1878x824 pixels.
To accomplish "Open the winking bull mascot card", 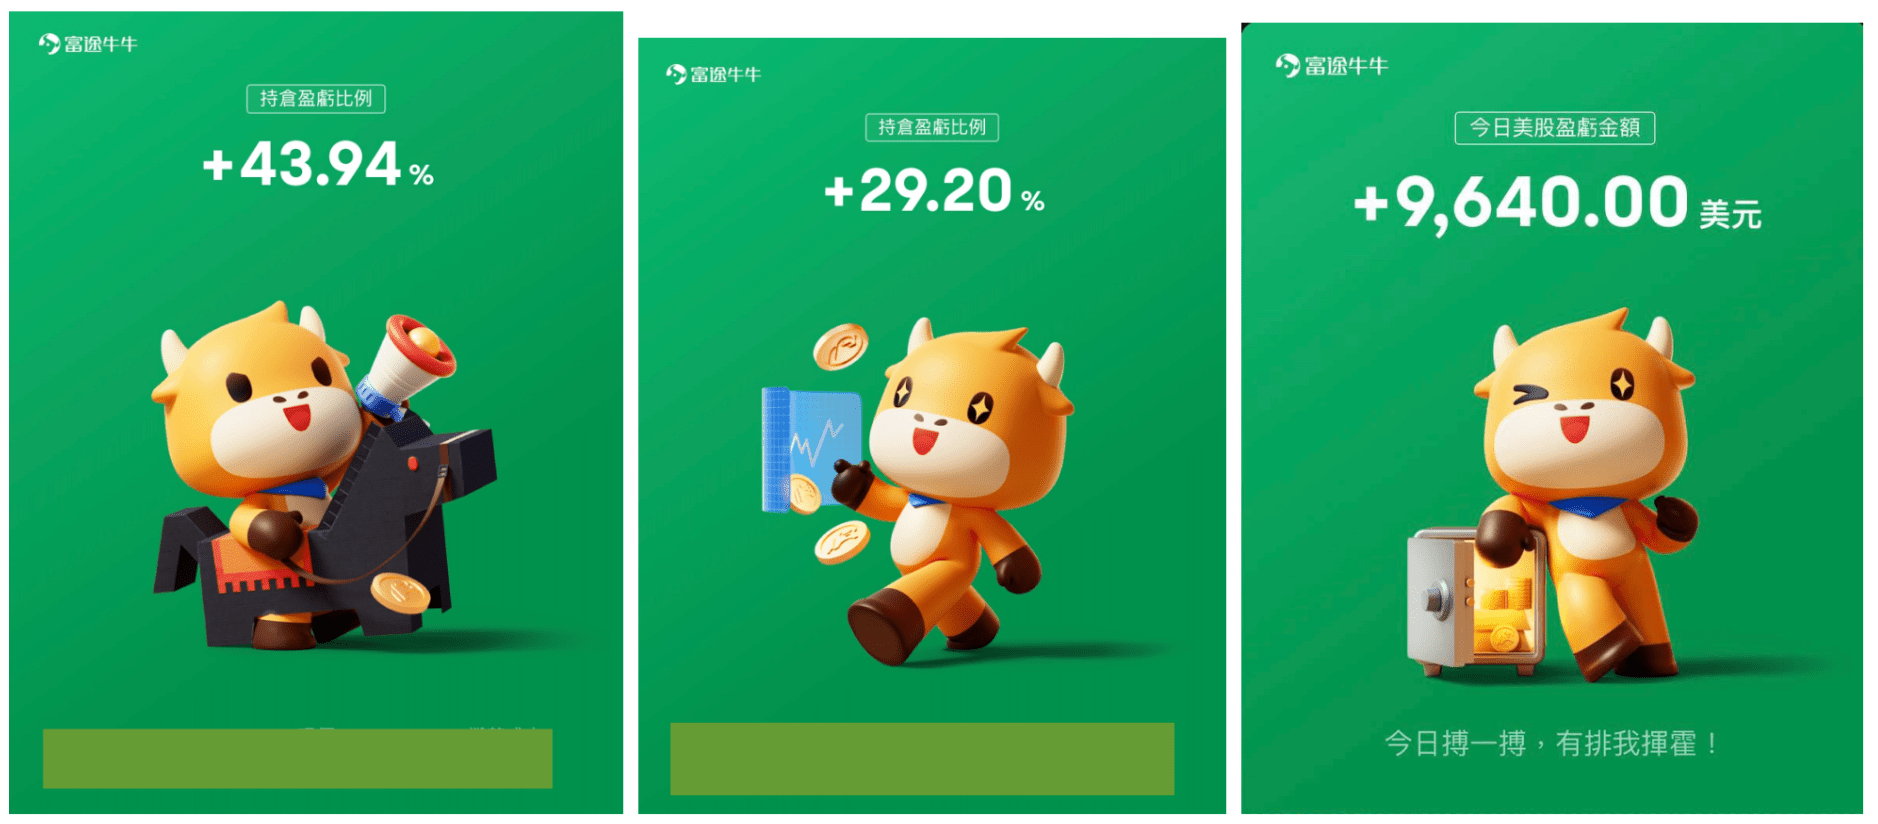I will click(x=1552, y=418).
